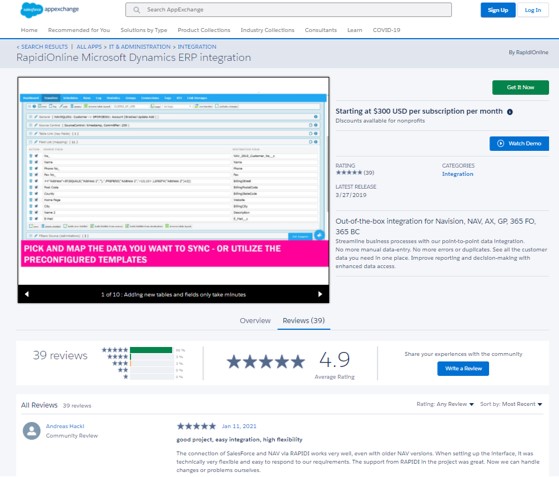Screen dimensions: 559x477
Task: Click Andreas Hackl's avatar icon
Action: pos(32,431)
